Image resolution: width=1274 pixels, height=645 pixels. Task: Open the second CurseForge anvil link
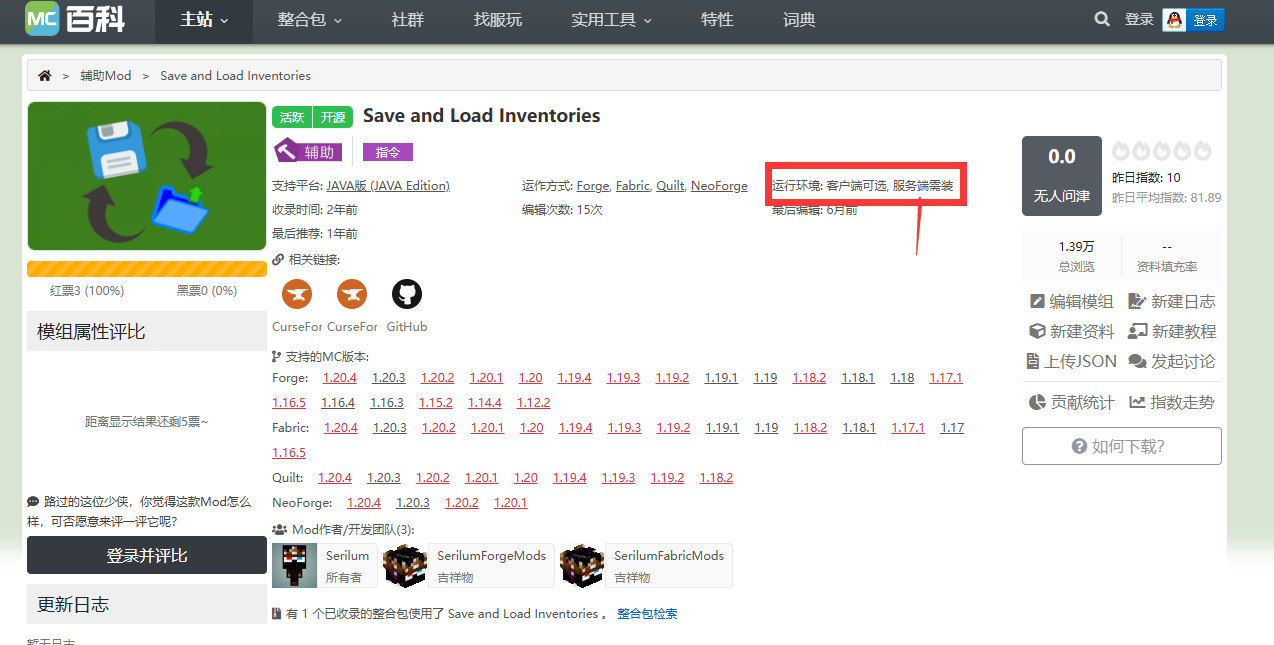[x=352, y=294]
